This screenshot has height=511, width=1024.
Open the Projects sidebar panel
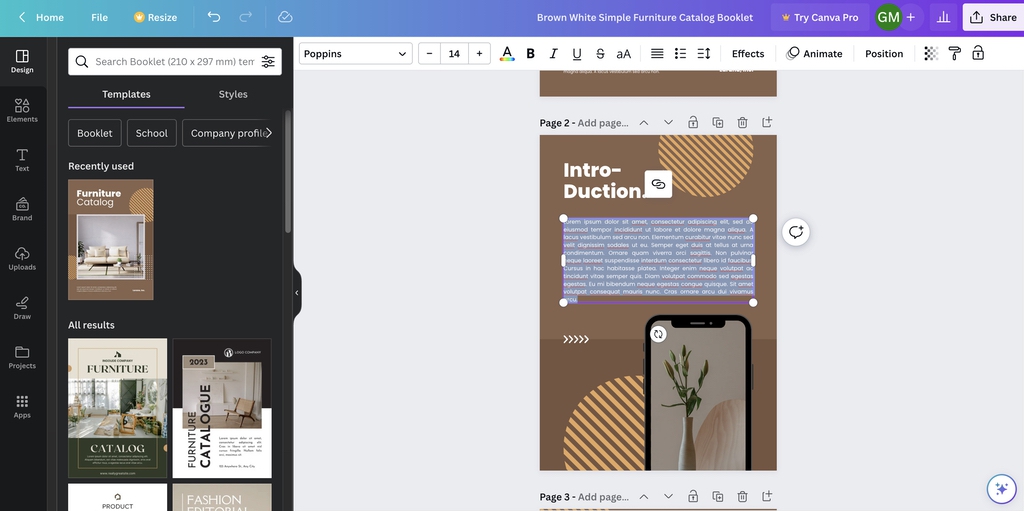coord(22,357)
